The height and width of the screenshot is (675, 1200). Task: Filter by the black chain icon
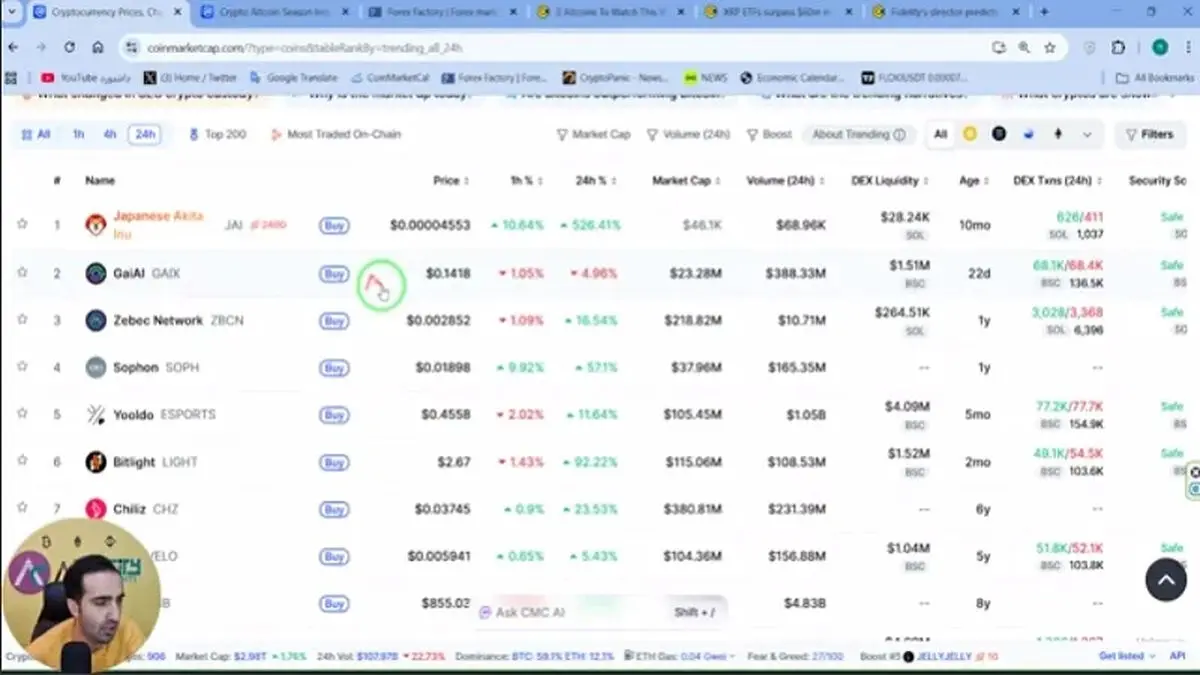pyautogui.click(x=999, y=134)
